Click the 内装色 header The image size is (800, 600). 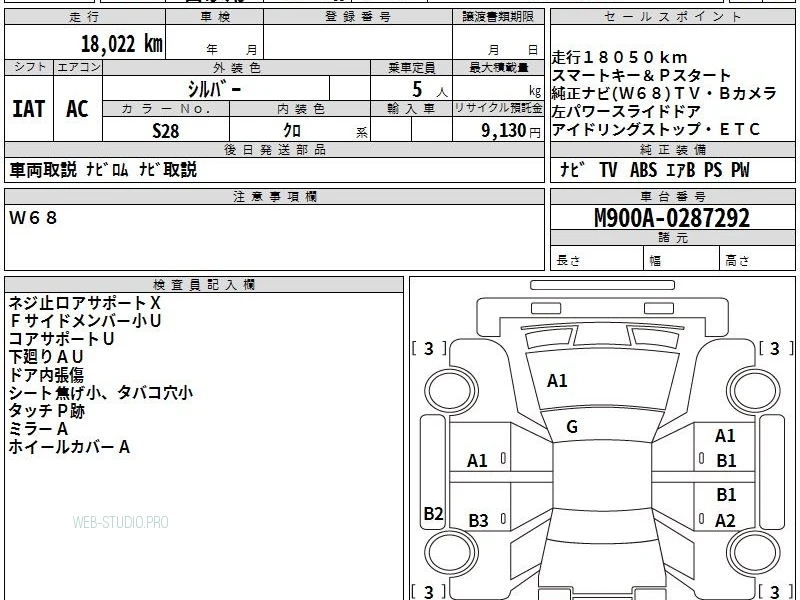[x=301, y=109]
